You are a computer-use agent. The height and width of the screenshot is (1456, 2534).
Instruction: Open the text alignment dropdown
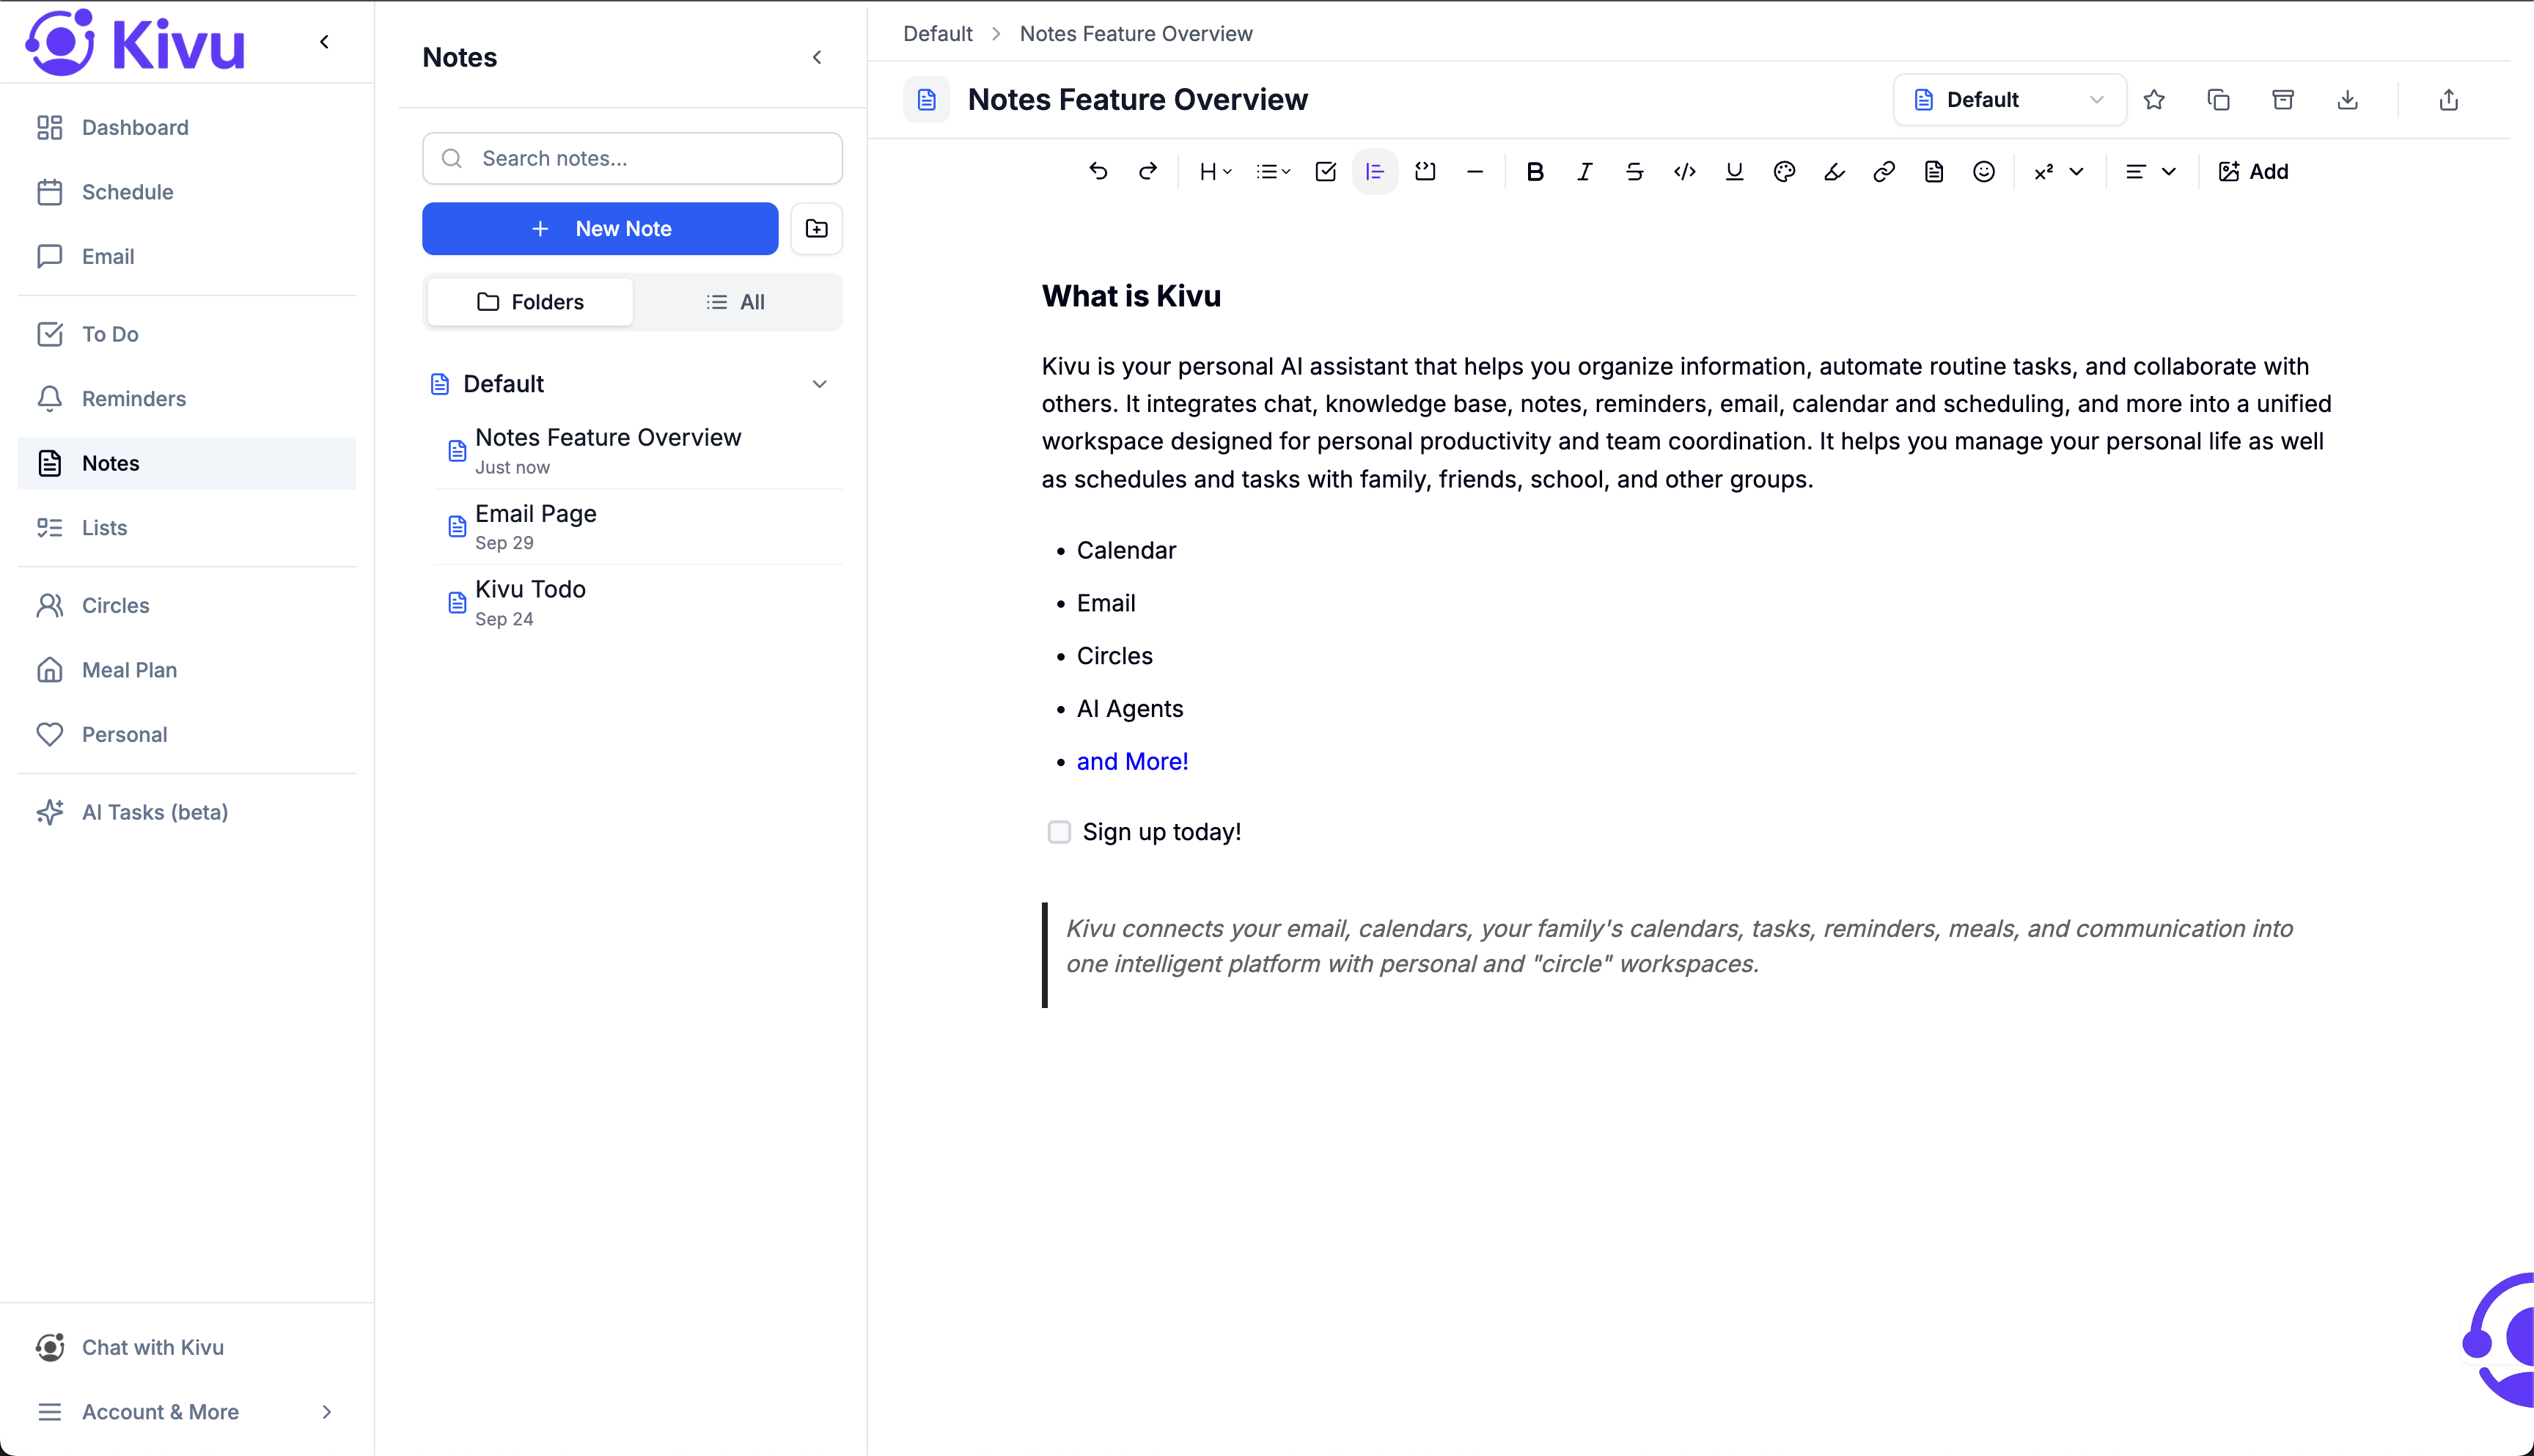pos(2150,171)
